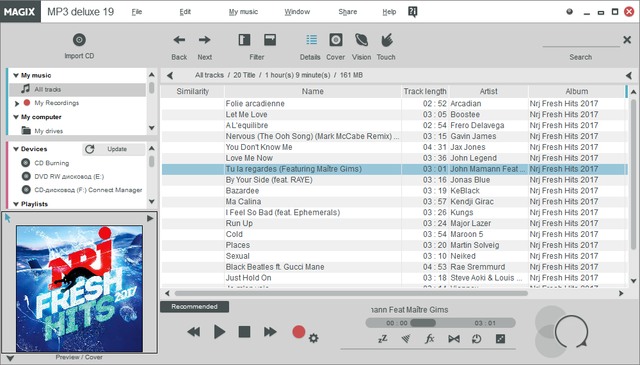
Task: Rewind with the skip-back control
Action: tap(194, 332)
